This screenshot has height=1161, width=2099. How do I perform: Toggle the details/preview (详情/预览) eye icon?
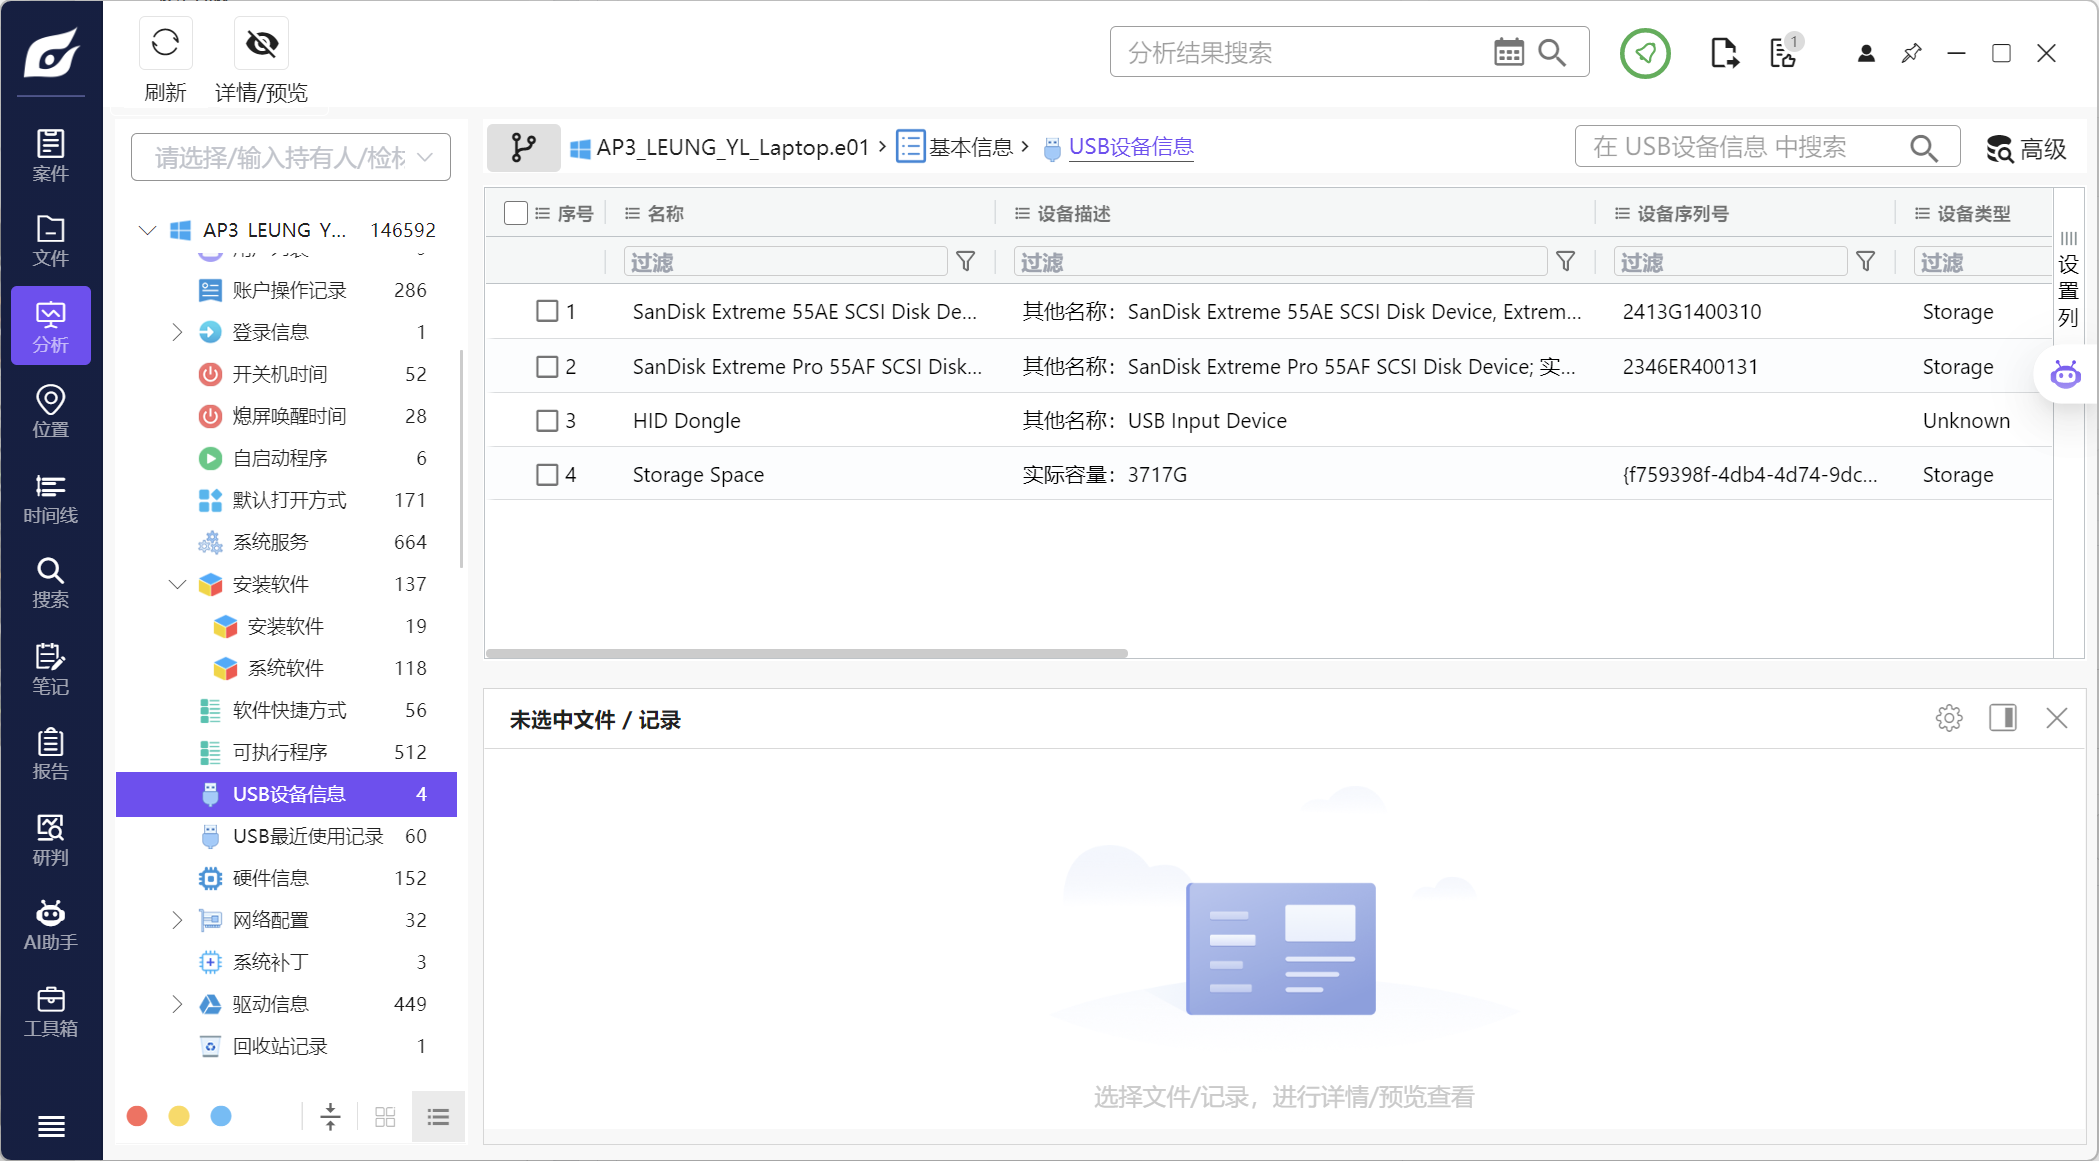point(261,43)
